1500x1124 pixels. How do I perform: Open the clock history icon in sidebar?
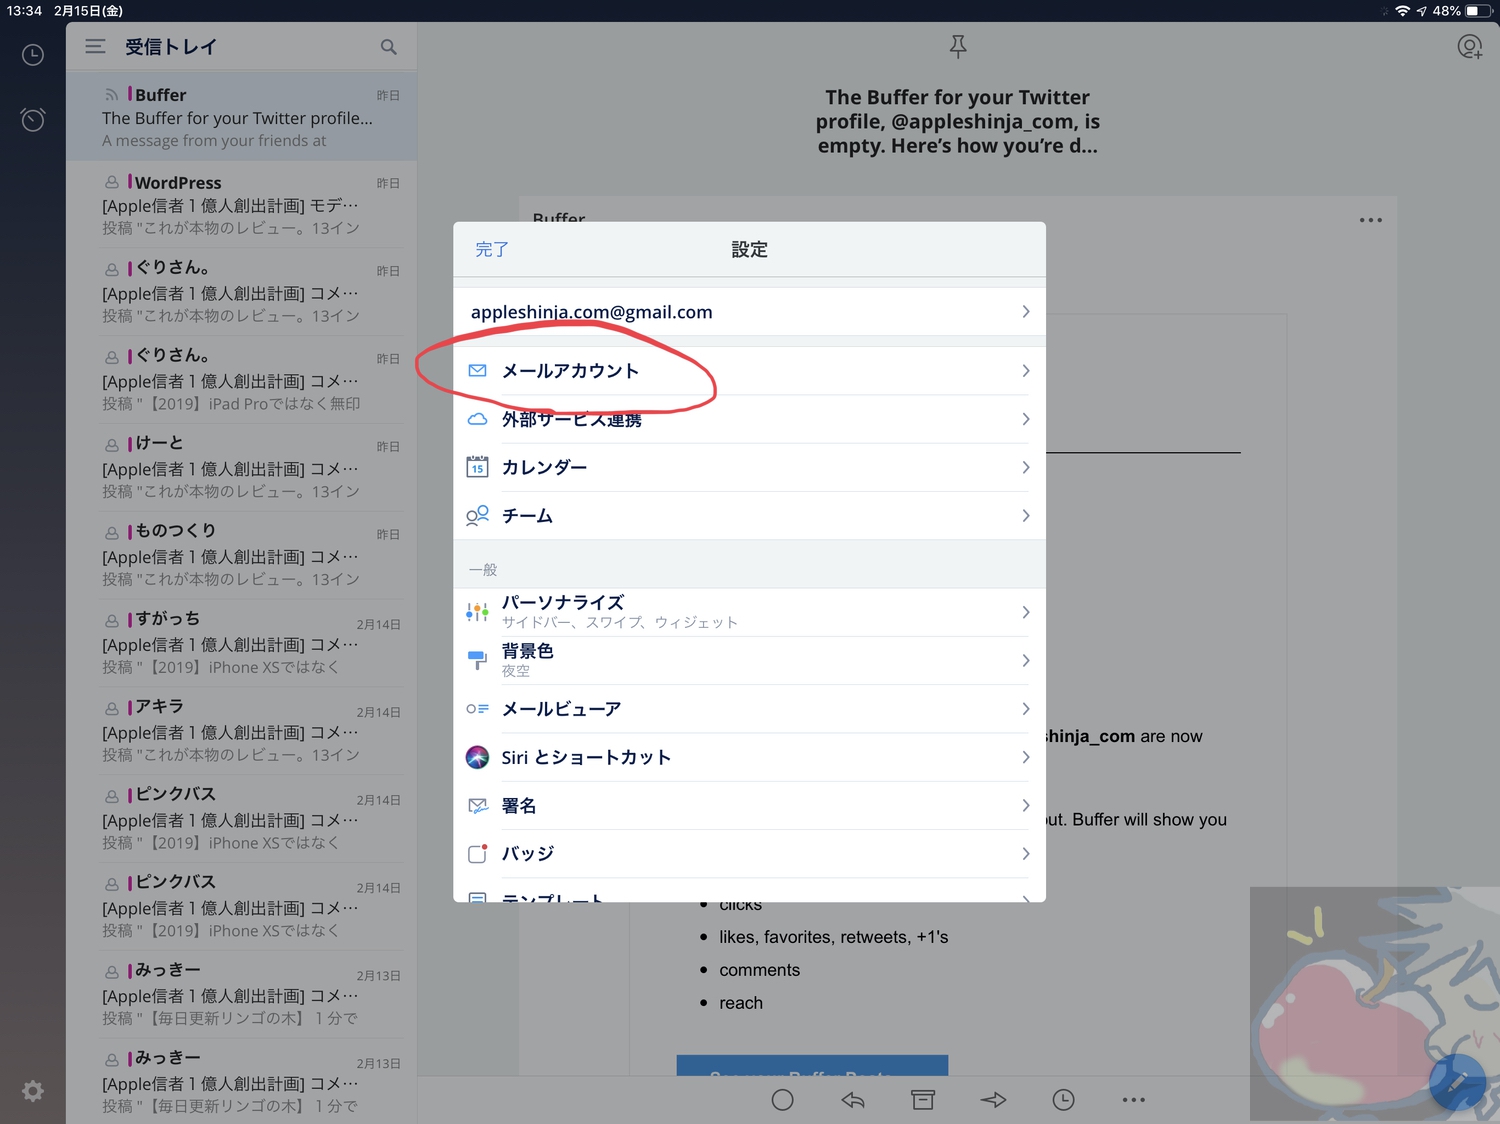click(33, 55)
